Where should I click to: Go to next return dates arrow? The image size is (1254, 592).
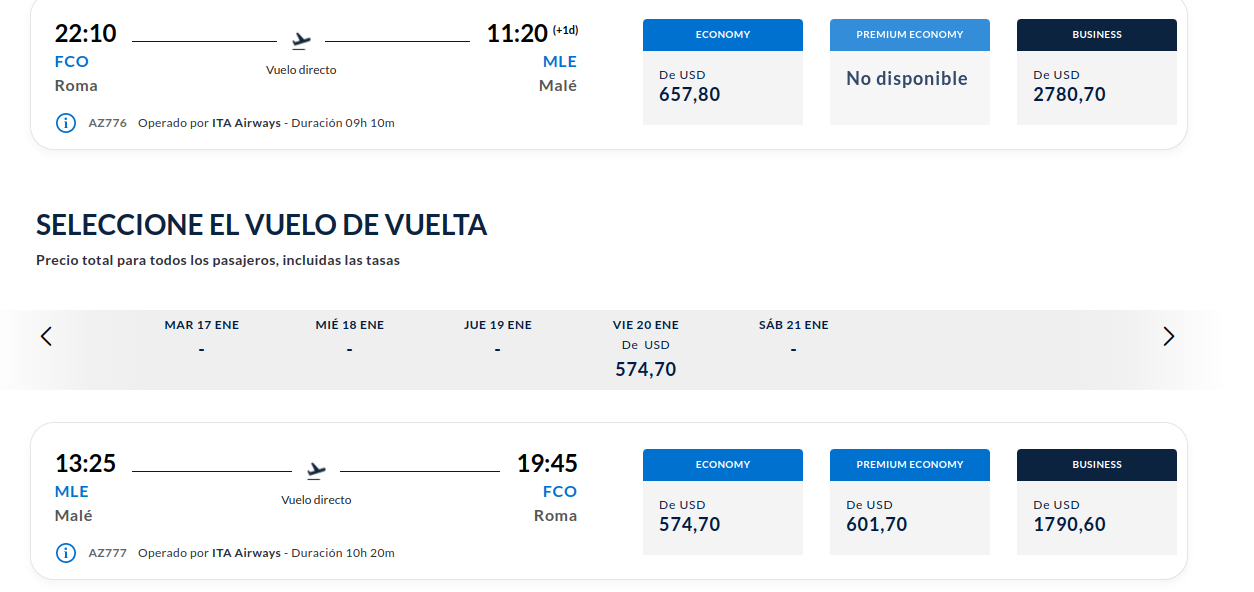pos(1169,336)
